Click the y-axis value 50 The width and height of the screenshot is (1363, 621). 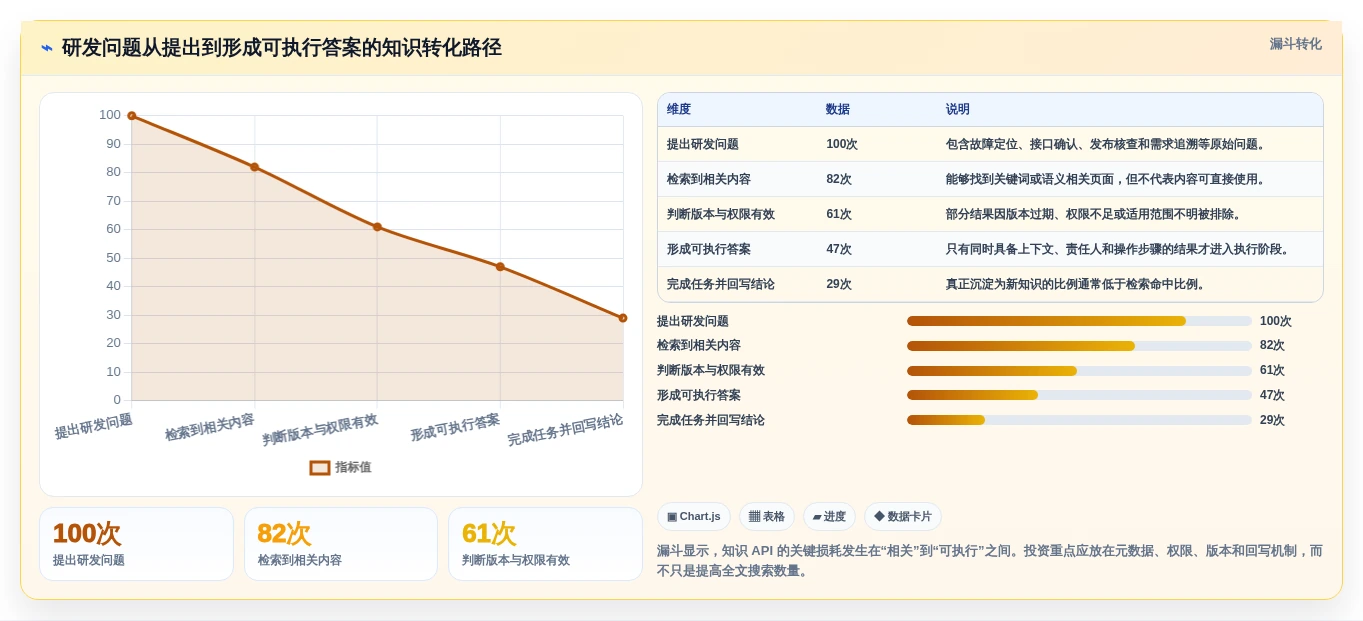click(x=113, y=258)
